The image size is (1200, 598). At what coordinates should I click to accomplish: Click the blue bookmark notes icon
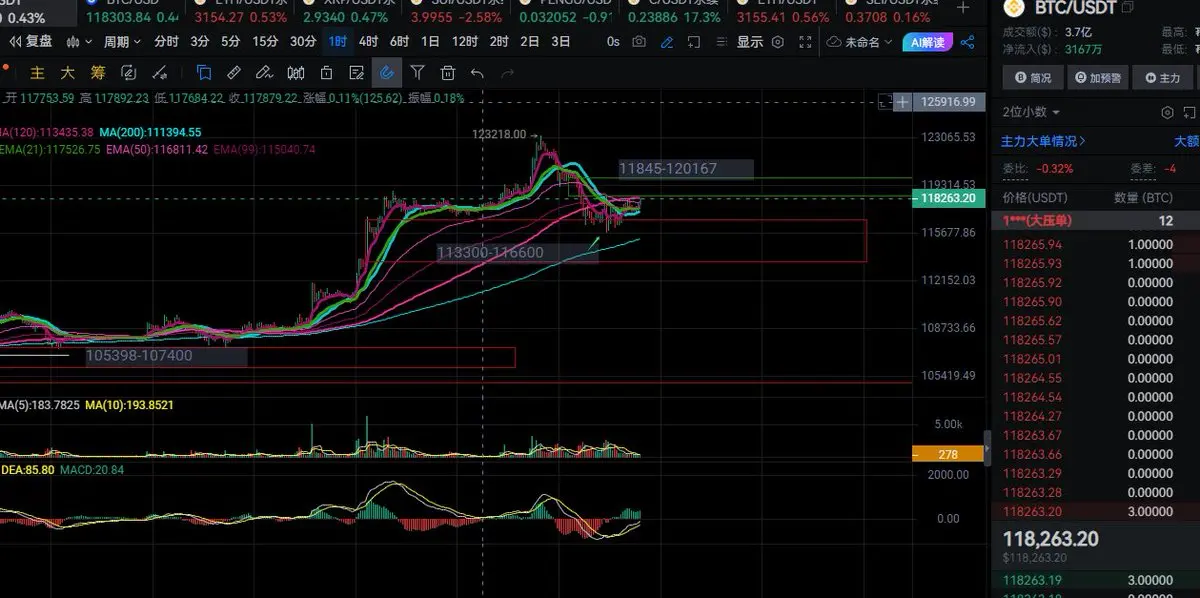point(203,72)
